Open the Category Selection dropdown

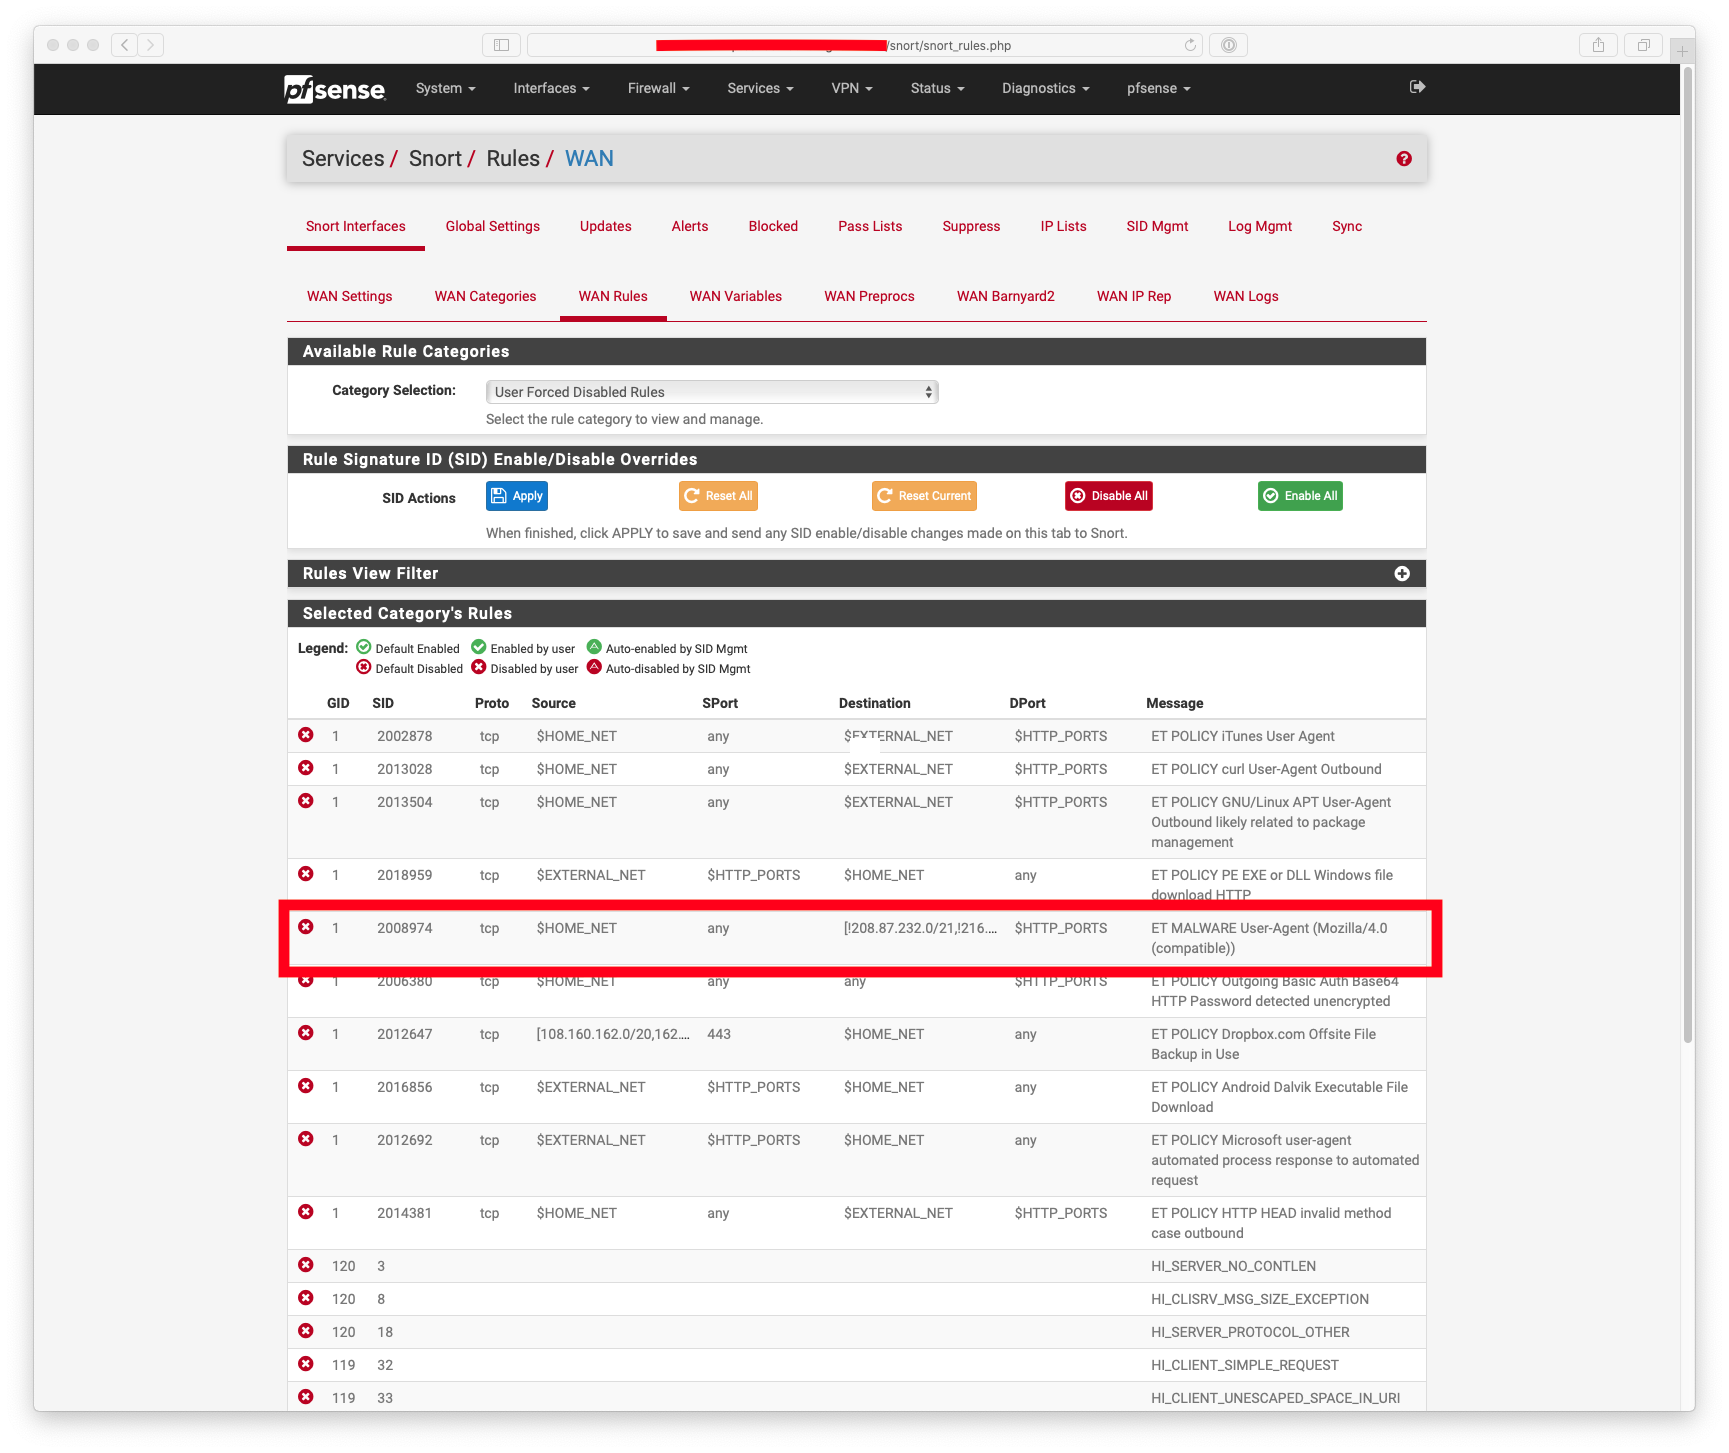pyautogui.click(x=711, y=391)
